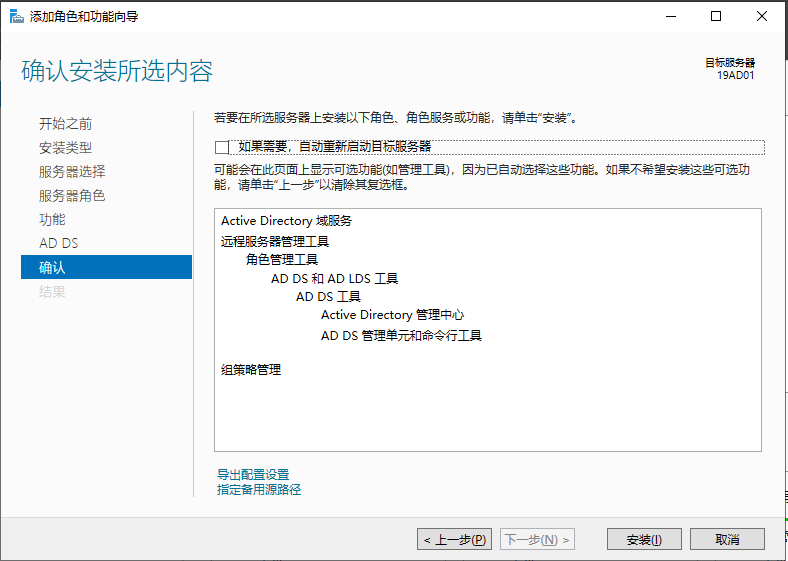Open the 安装类型 wizard step

pos(65,148)
